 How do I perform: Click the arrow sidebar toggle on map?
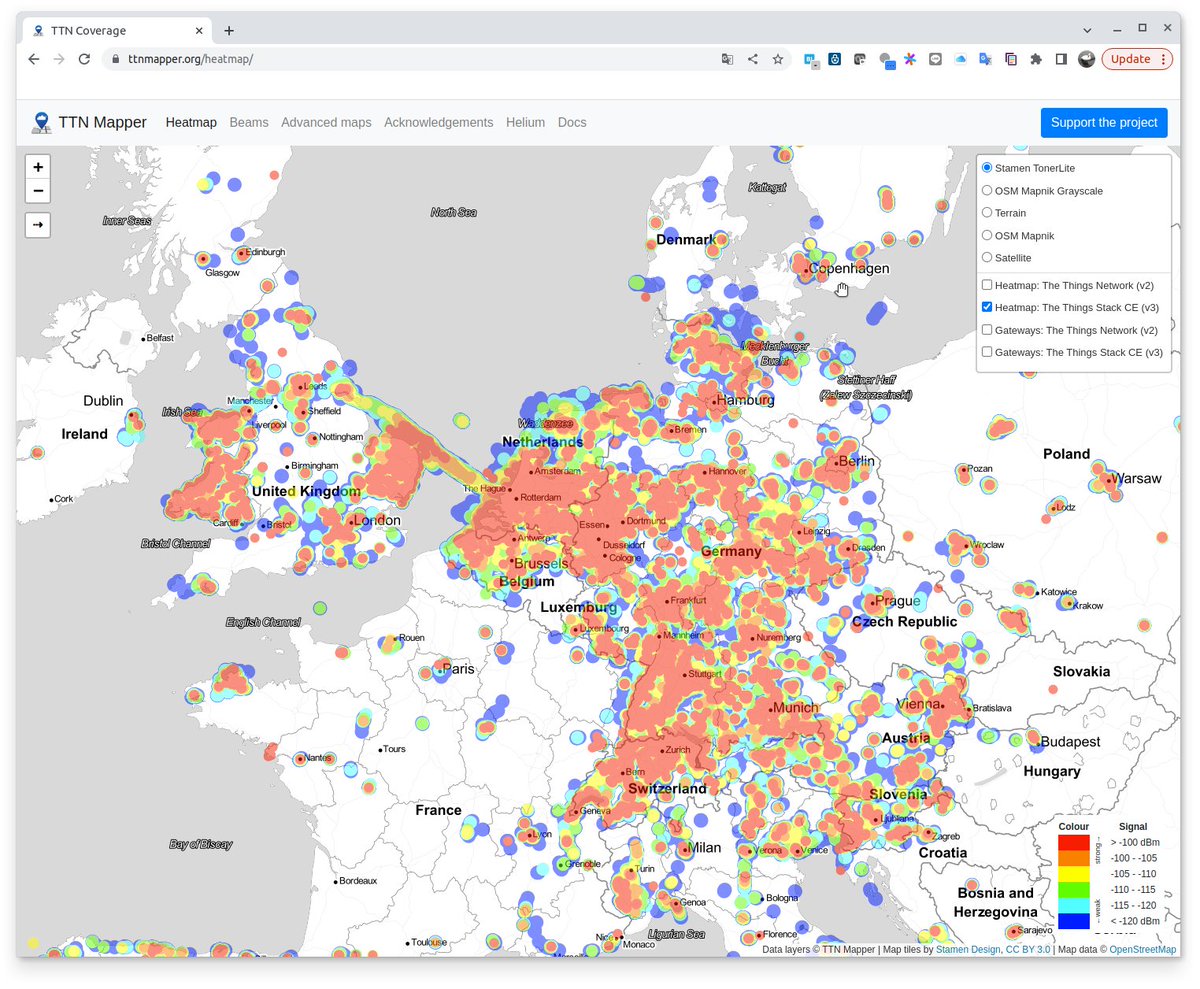point(38,225)
